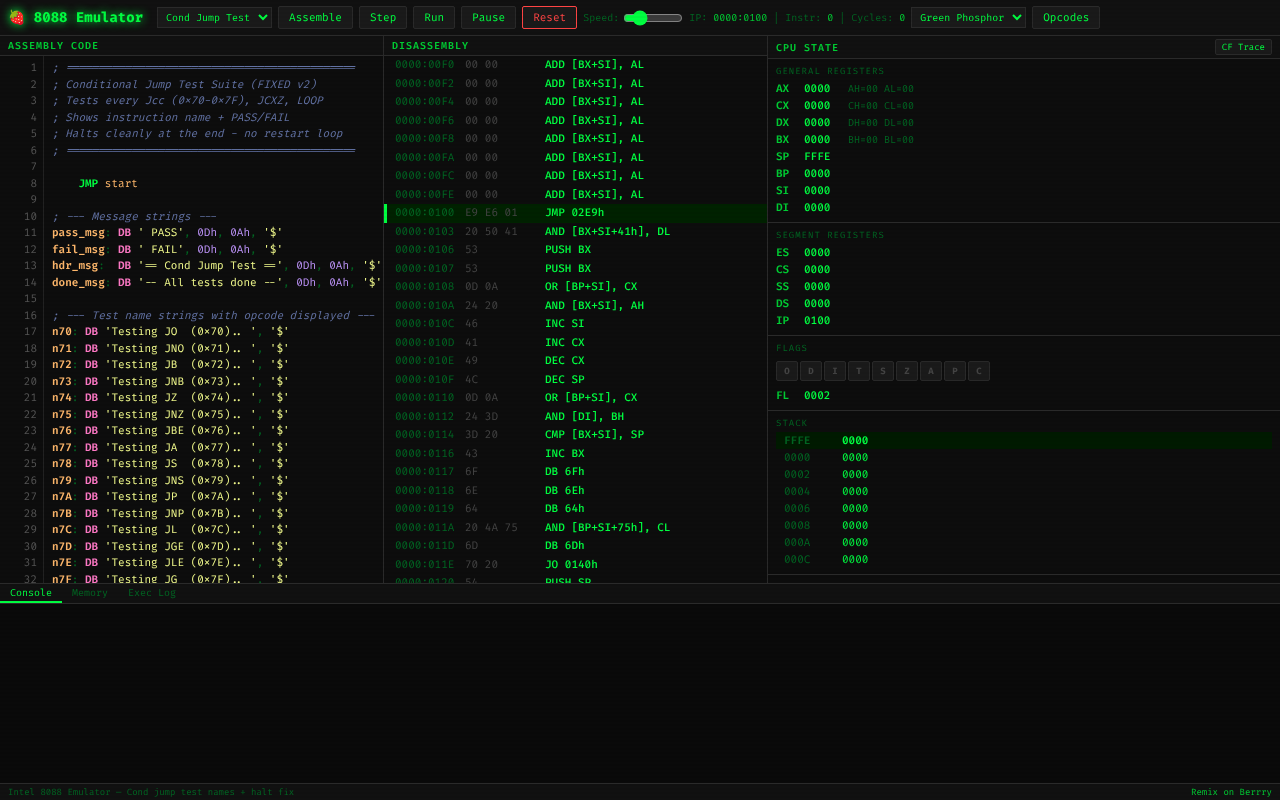Open the Opcodes reference

coord(1066,17)
